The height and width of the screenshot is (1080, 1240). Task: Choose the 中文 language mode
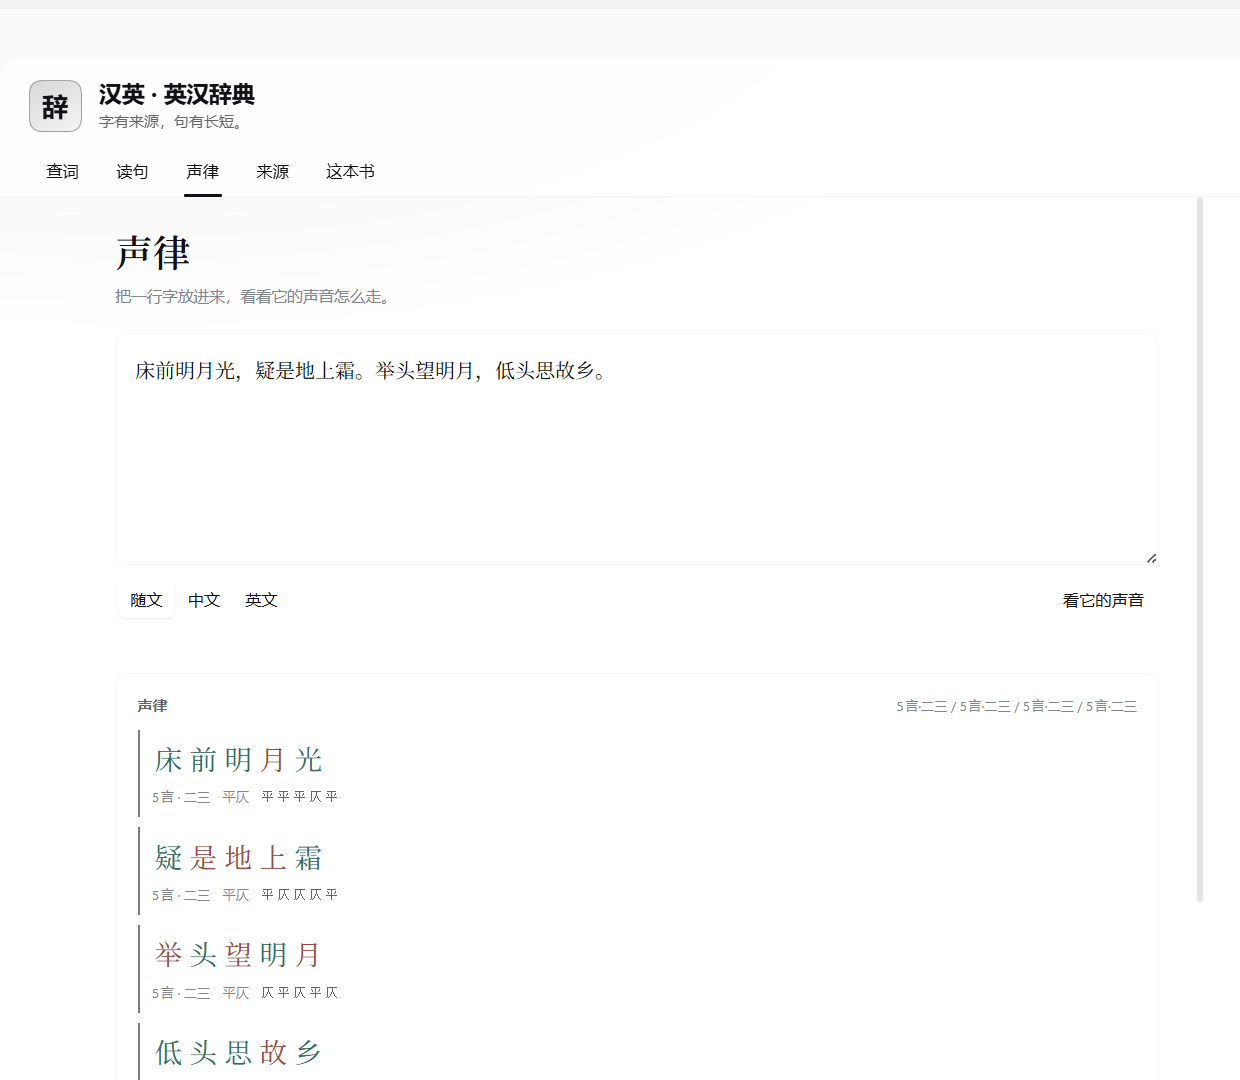(x=204, y=600)
